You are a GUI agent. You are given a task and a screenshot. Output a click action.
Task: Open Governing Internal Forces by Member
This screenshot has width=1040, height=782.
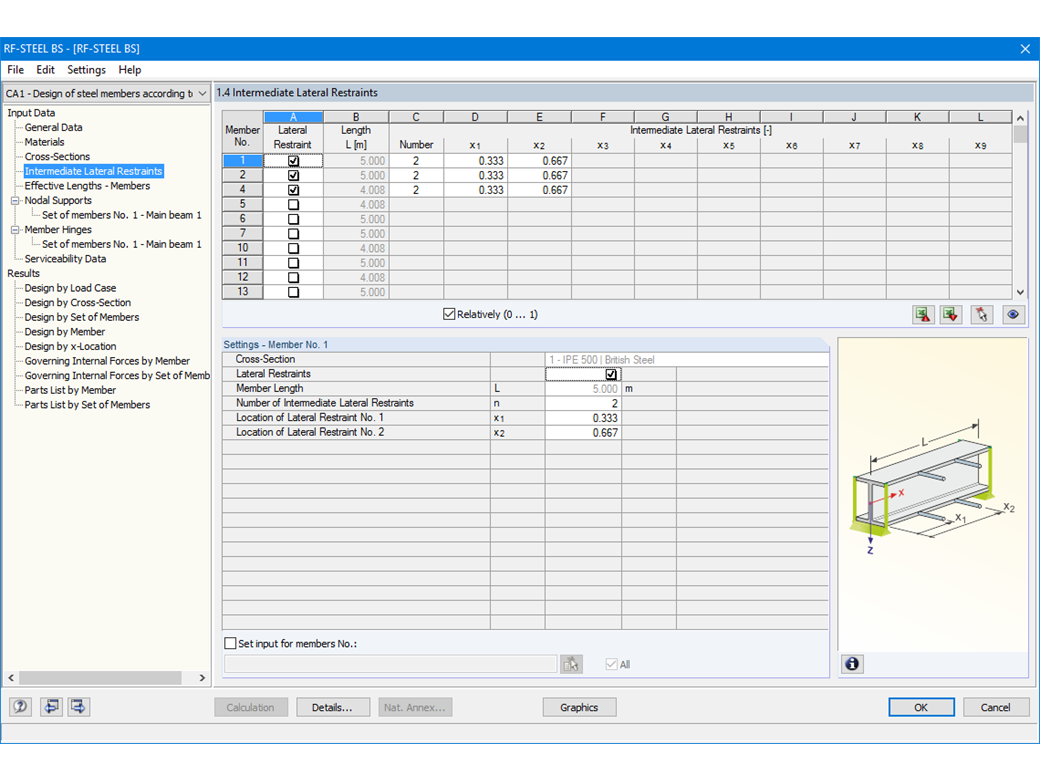(107, 361)
